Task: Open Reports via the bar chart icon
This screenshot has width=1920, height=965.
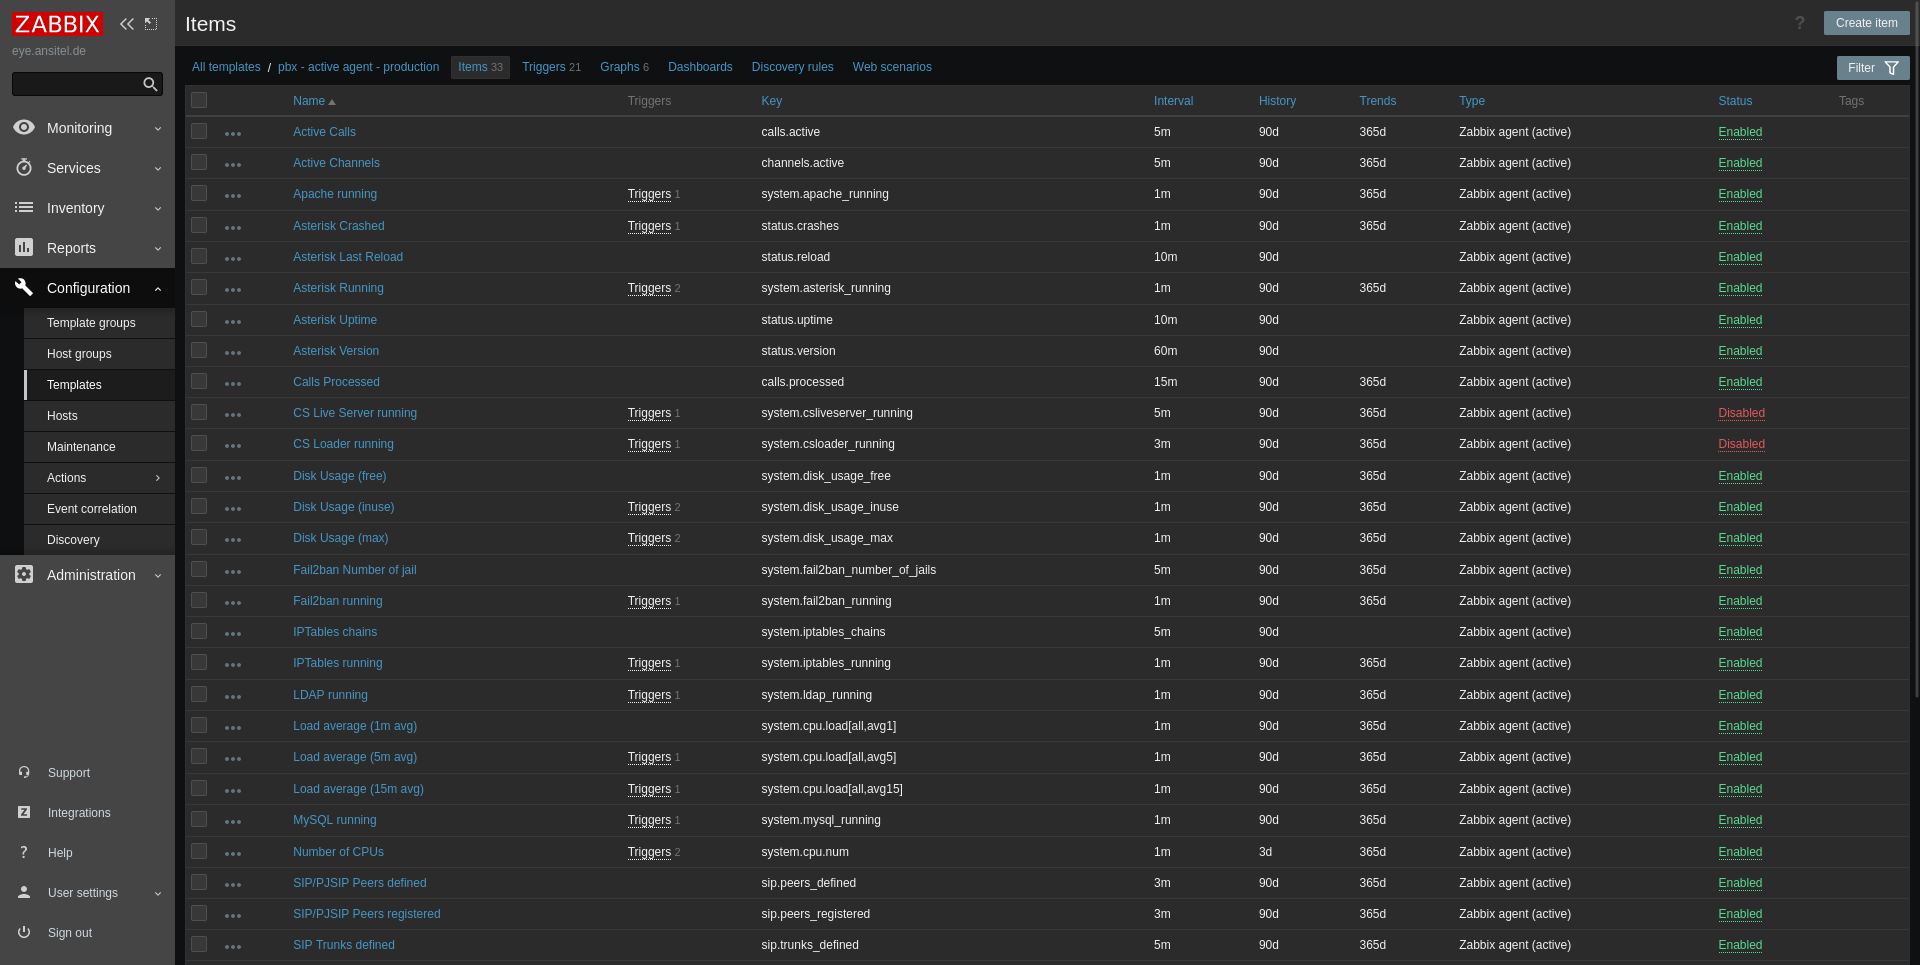Action: coord(23,248)
